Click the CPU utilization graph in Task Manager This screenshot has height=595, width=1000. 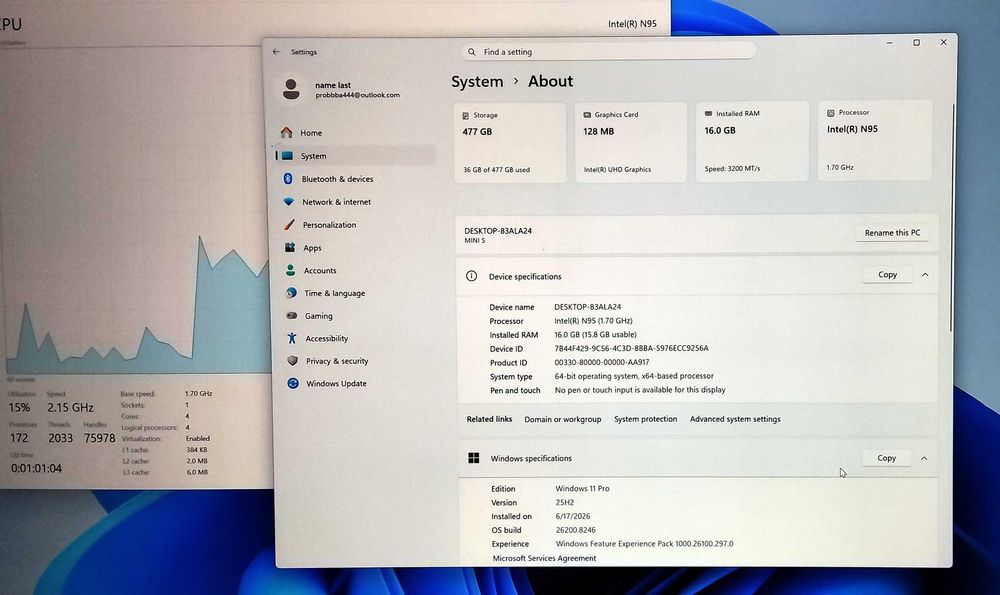click(137, 210)
